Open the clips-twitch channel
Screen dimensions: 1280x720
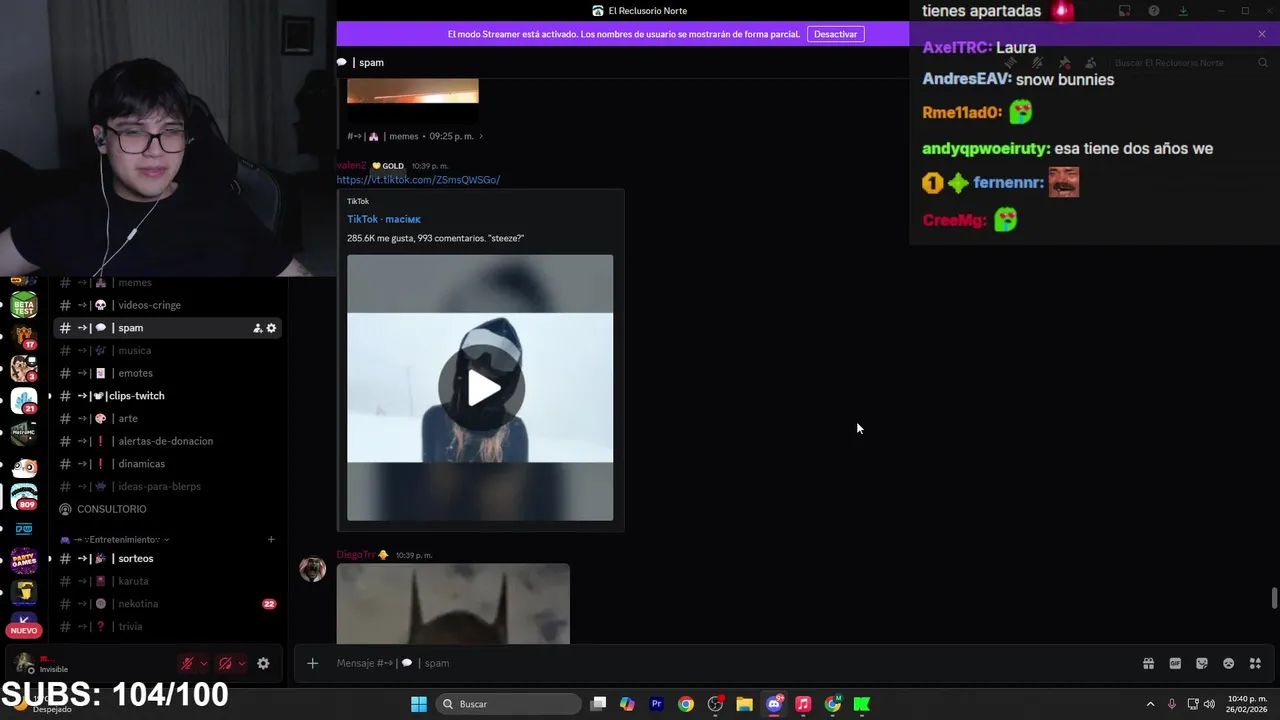tap(167, 396)
